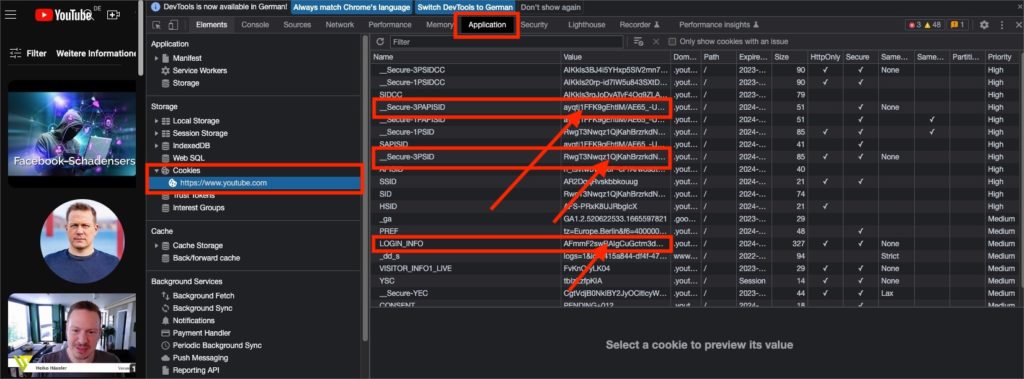Open DevTools settings gear
Image resolution: width=1024 pixels, height=379 pixels.
point(984,25)
